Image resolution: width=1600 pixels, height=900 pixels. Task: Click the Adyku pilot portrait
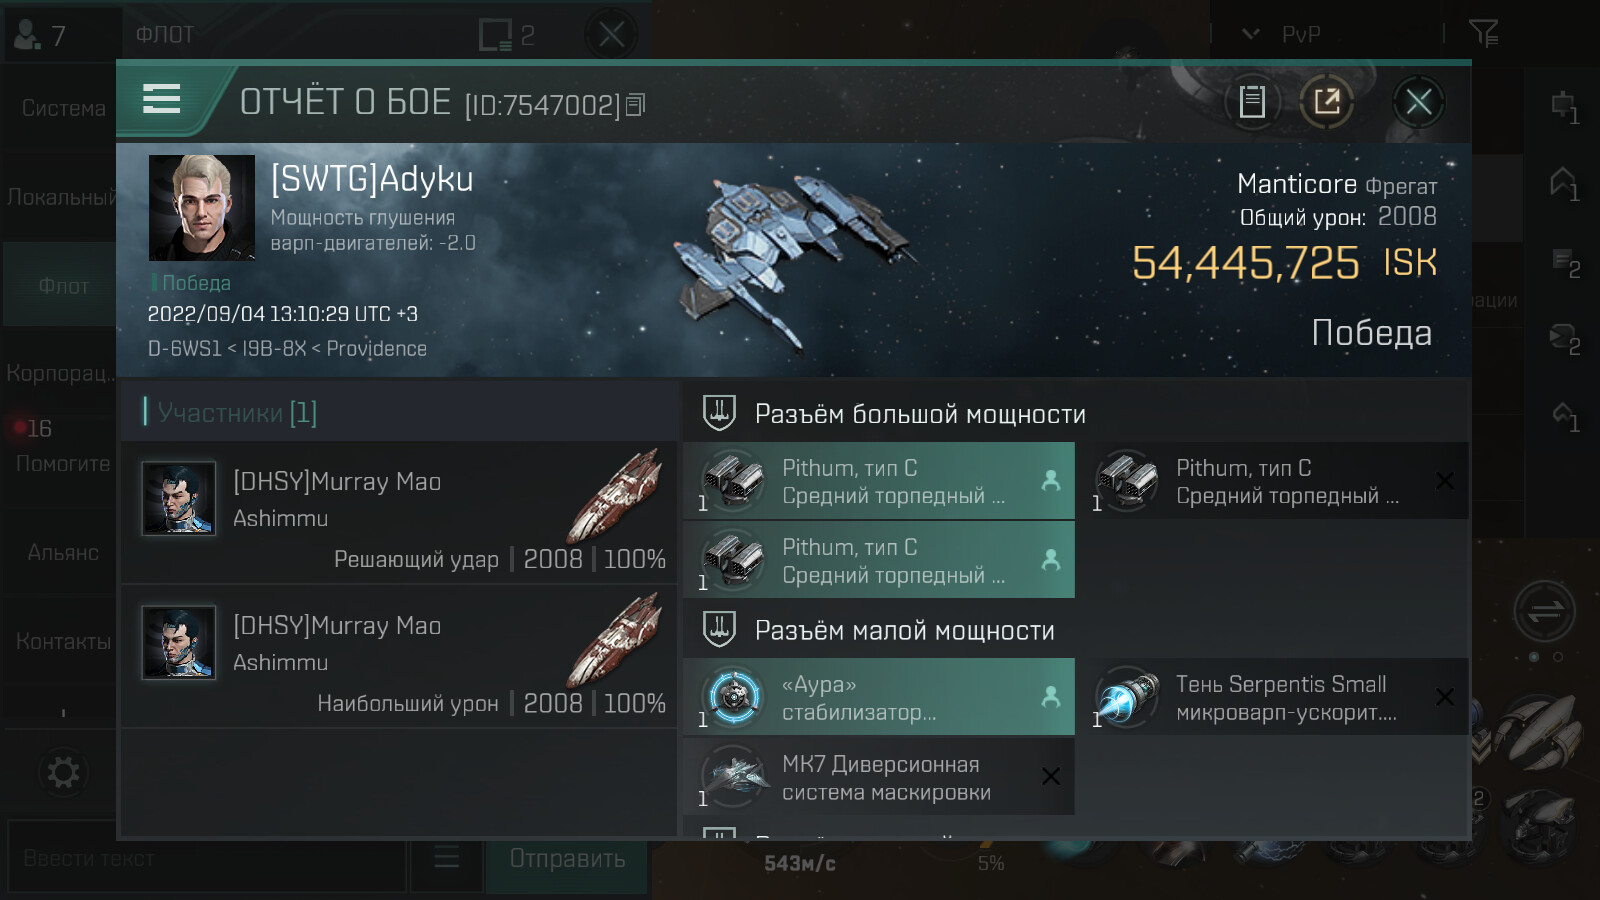pos(202,208)
